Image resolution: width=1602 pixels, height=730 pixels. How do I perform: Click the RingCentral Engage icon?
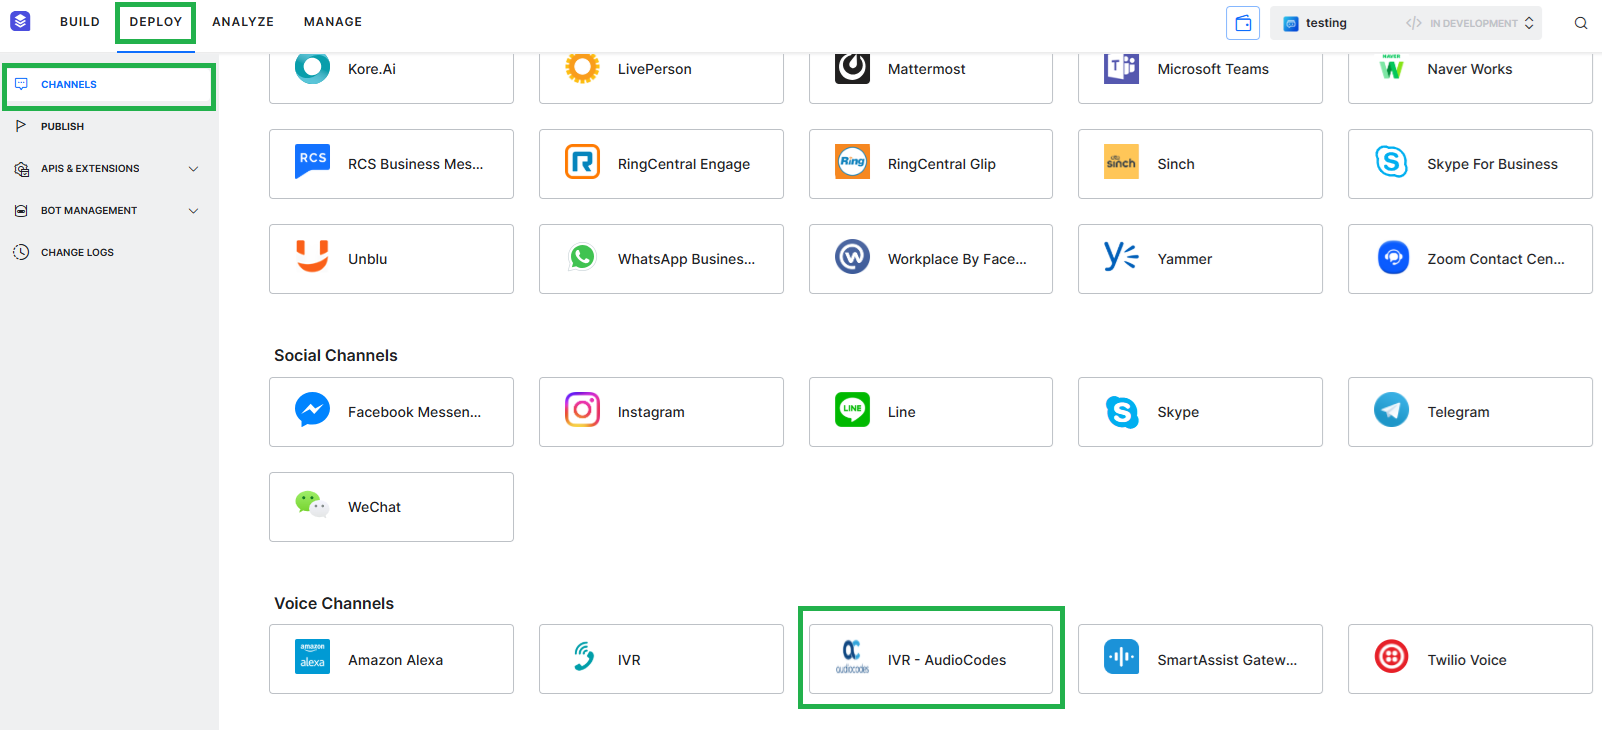click(582, 162)
